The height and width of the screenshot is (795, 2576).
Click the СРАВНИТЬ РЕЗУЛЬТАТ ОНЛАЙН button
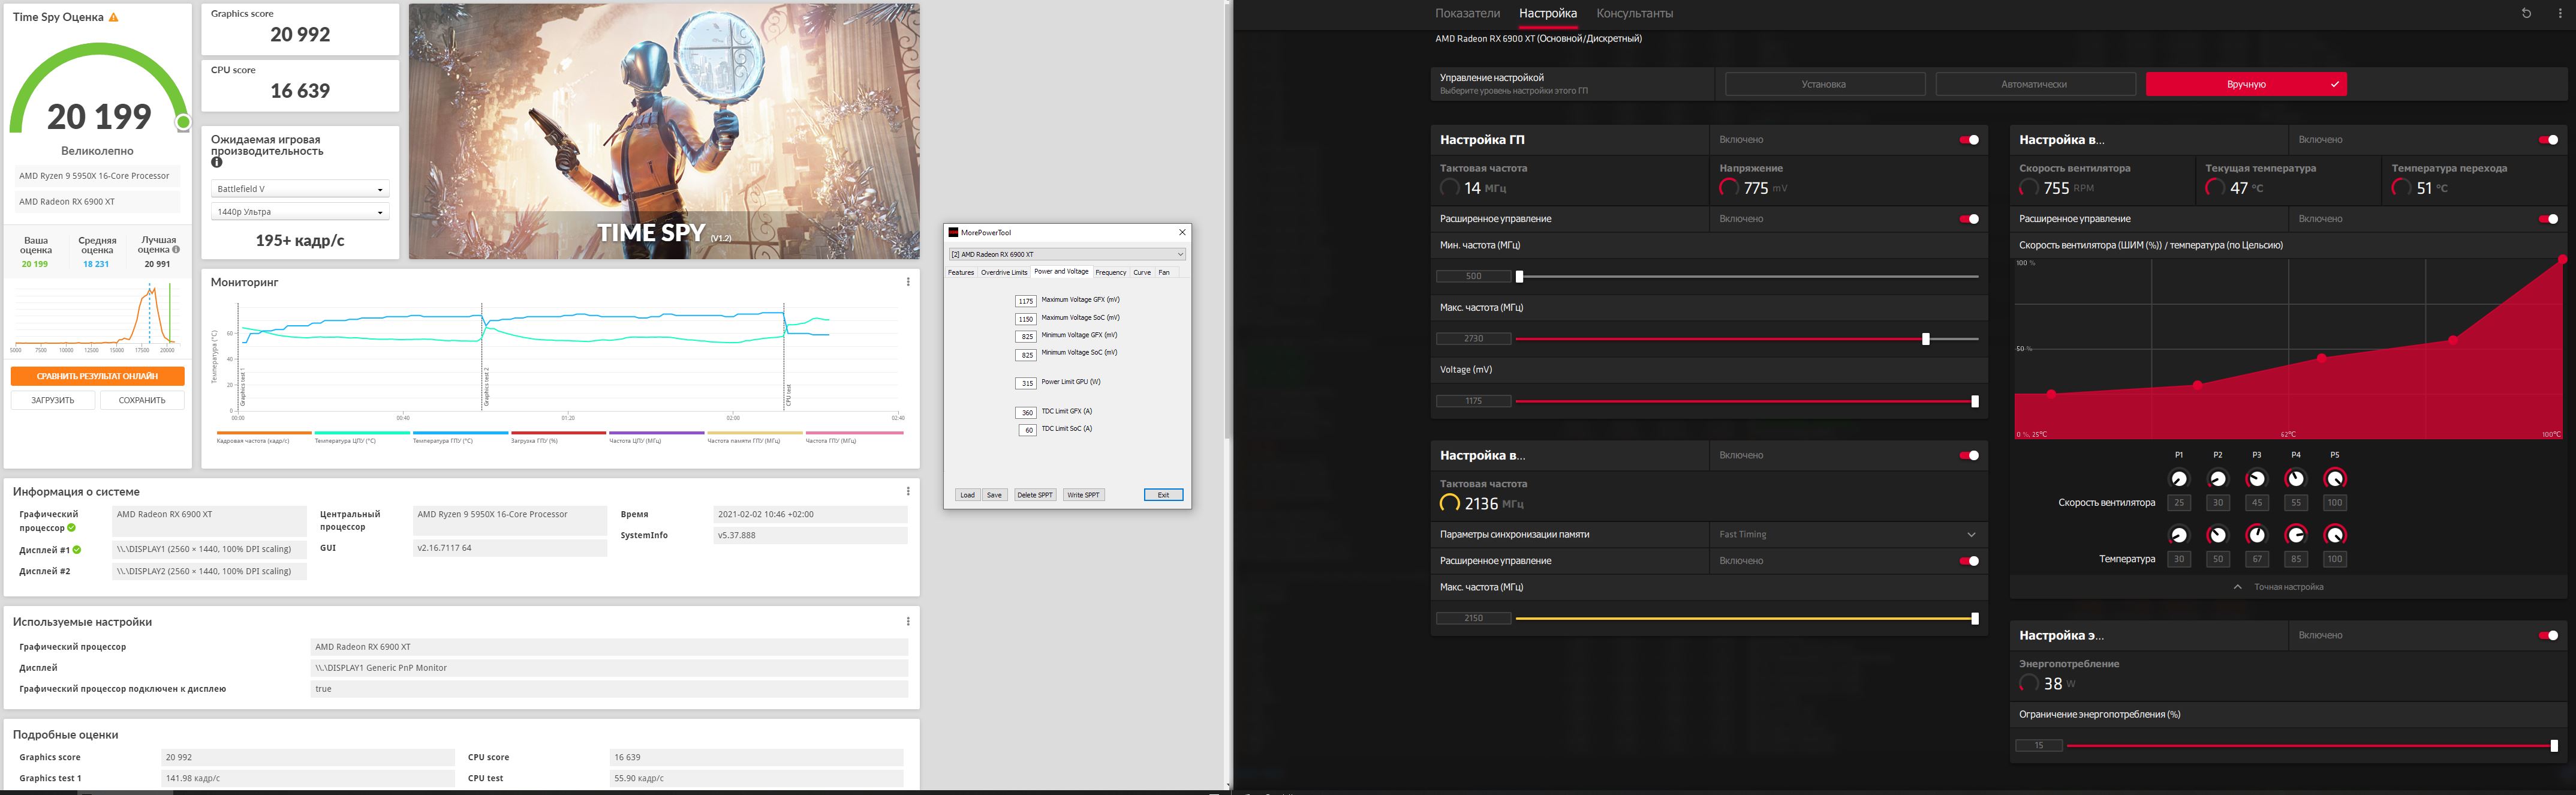pyautogui.click(x=97, y=376)
